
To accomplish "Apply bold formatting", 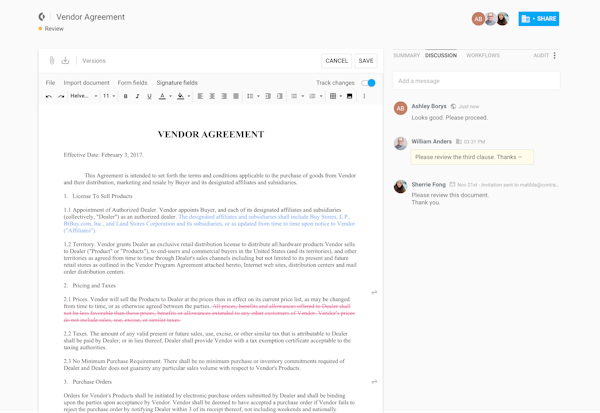I will [x=125, y=97].
